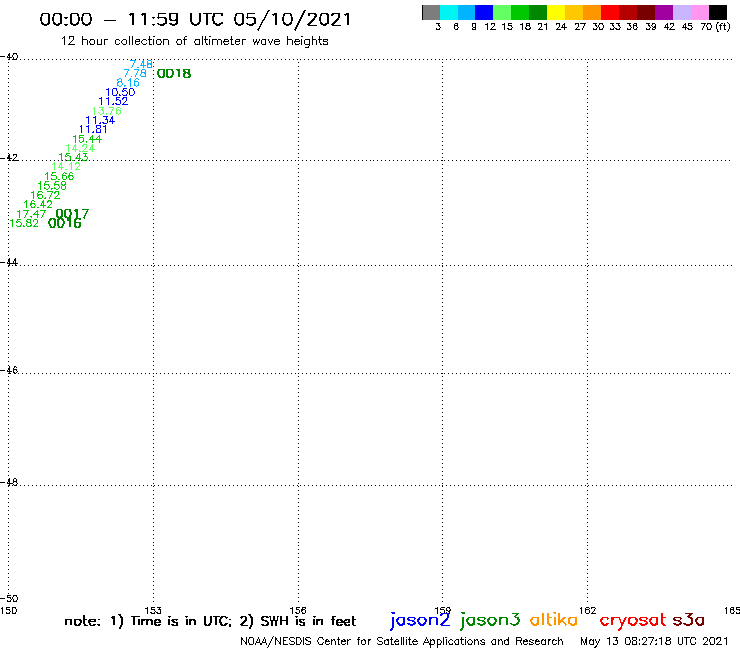Click the legend number 24
The image size is (740, 650).
coord(561,27)
